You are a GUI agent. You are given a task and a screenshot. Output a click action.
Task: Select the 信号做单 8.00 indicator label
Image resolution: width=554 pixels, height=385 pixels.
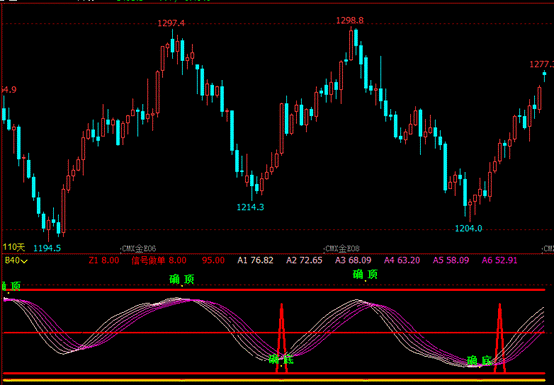[x=159, y=261]
